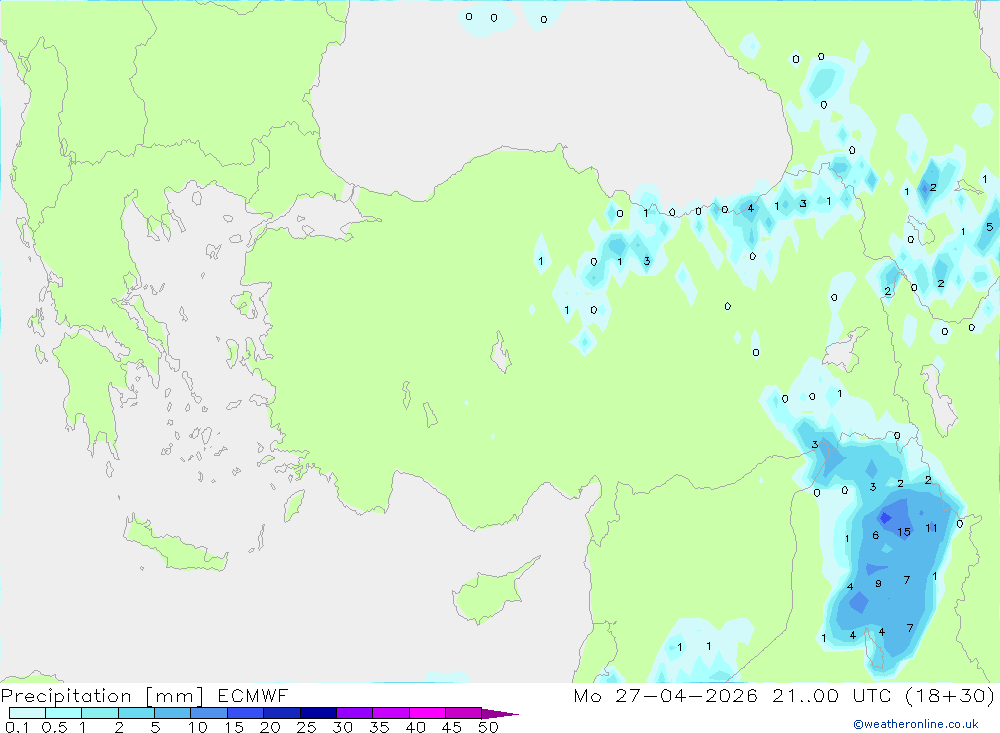Click the "Precipitation [mm]" title text
Screen dimensions: 1000x733
coord(103,696)
